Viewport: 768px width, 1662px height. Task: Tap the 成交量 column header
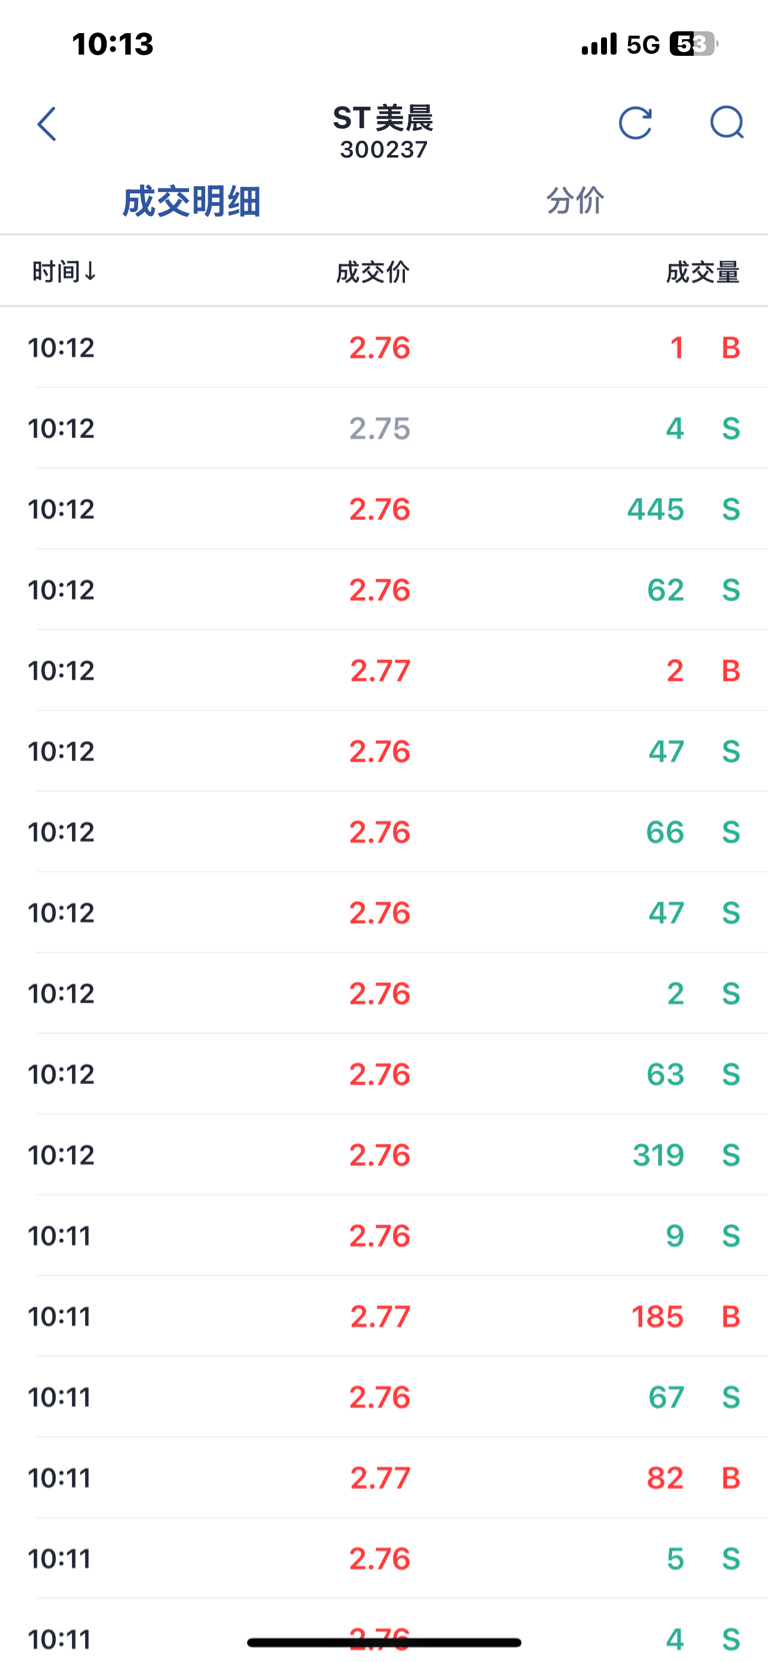pos(702,272)
